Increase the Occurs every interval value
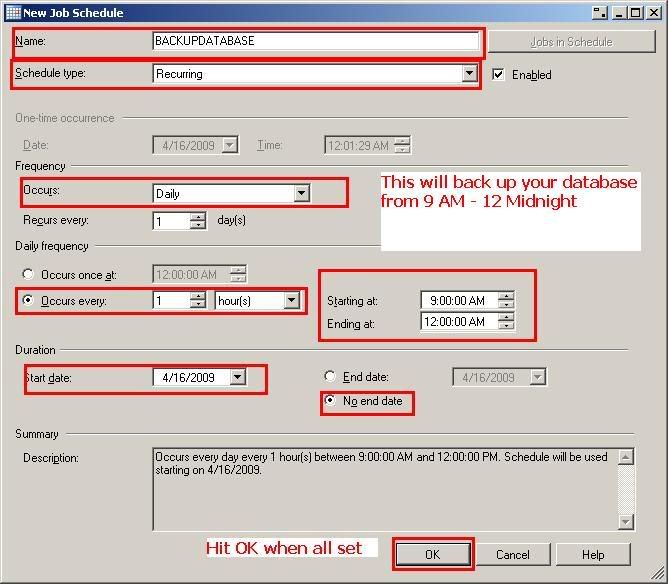Screen dimensions: 668x584 (198, 296)
